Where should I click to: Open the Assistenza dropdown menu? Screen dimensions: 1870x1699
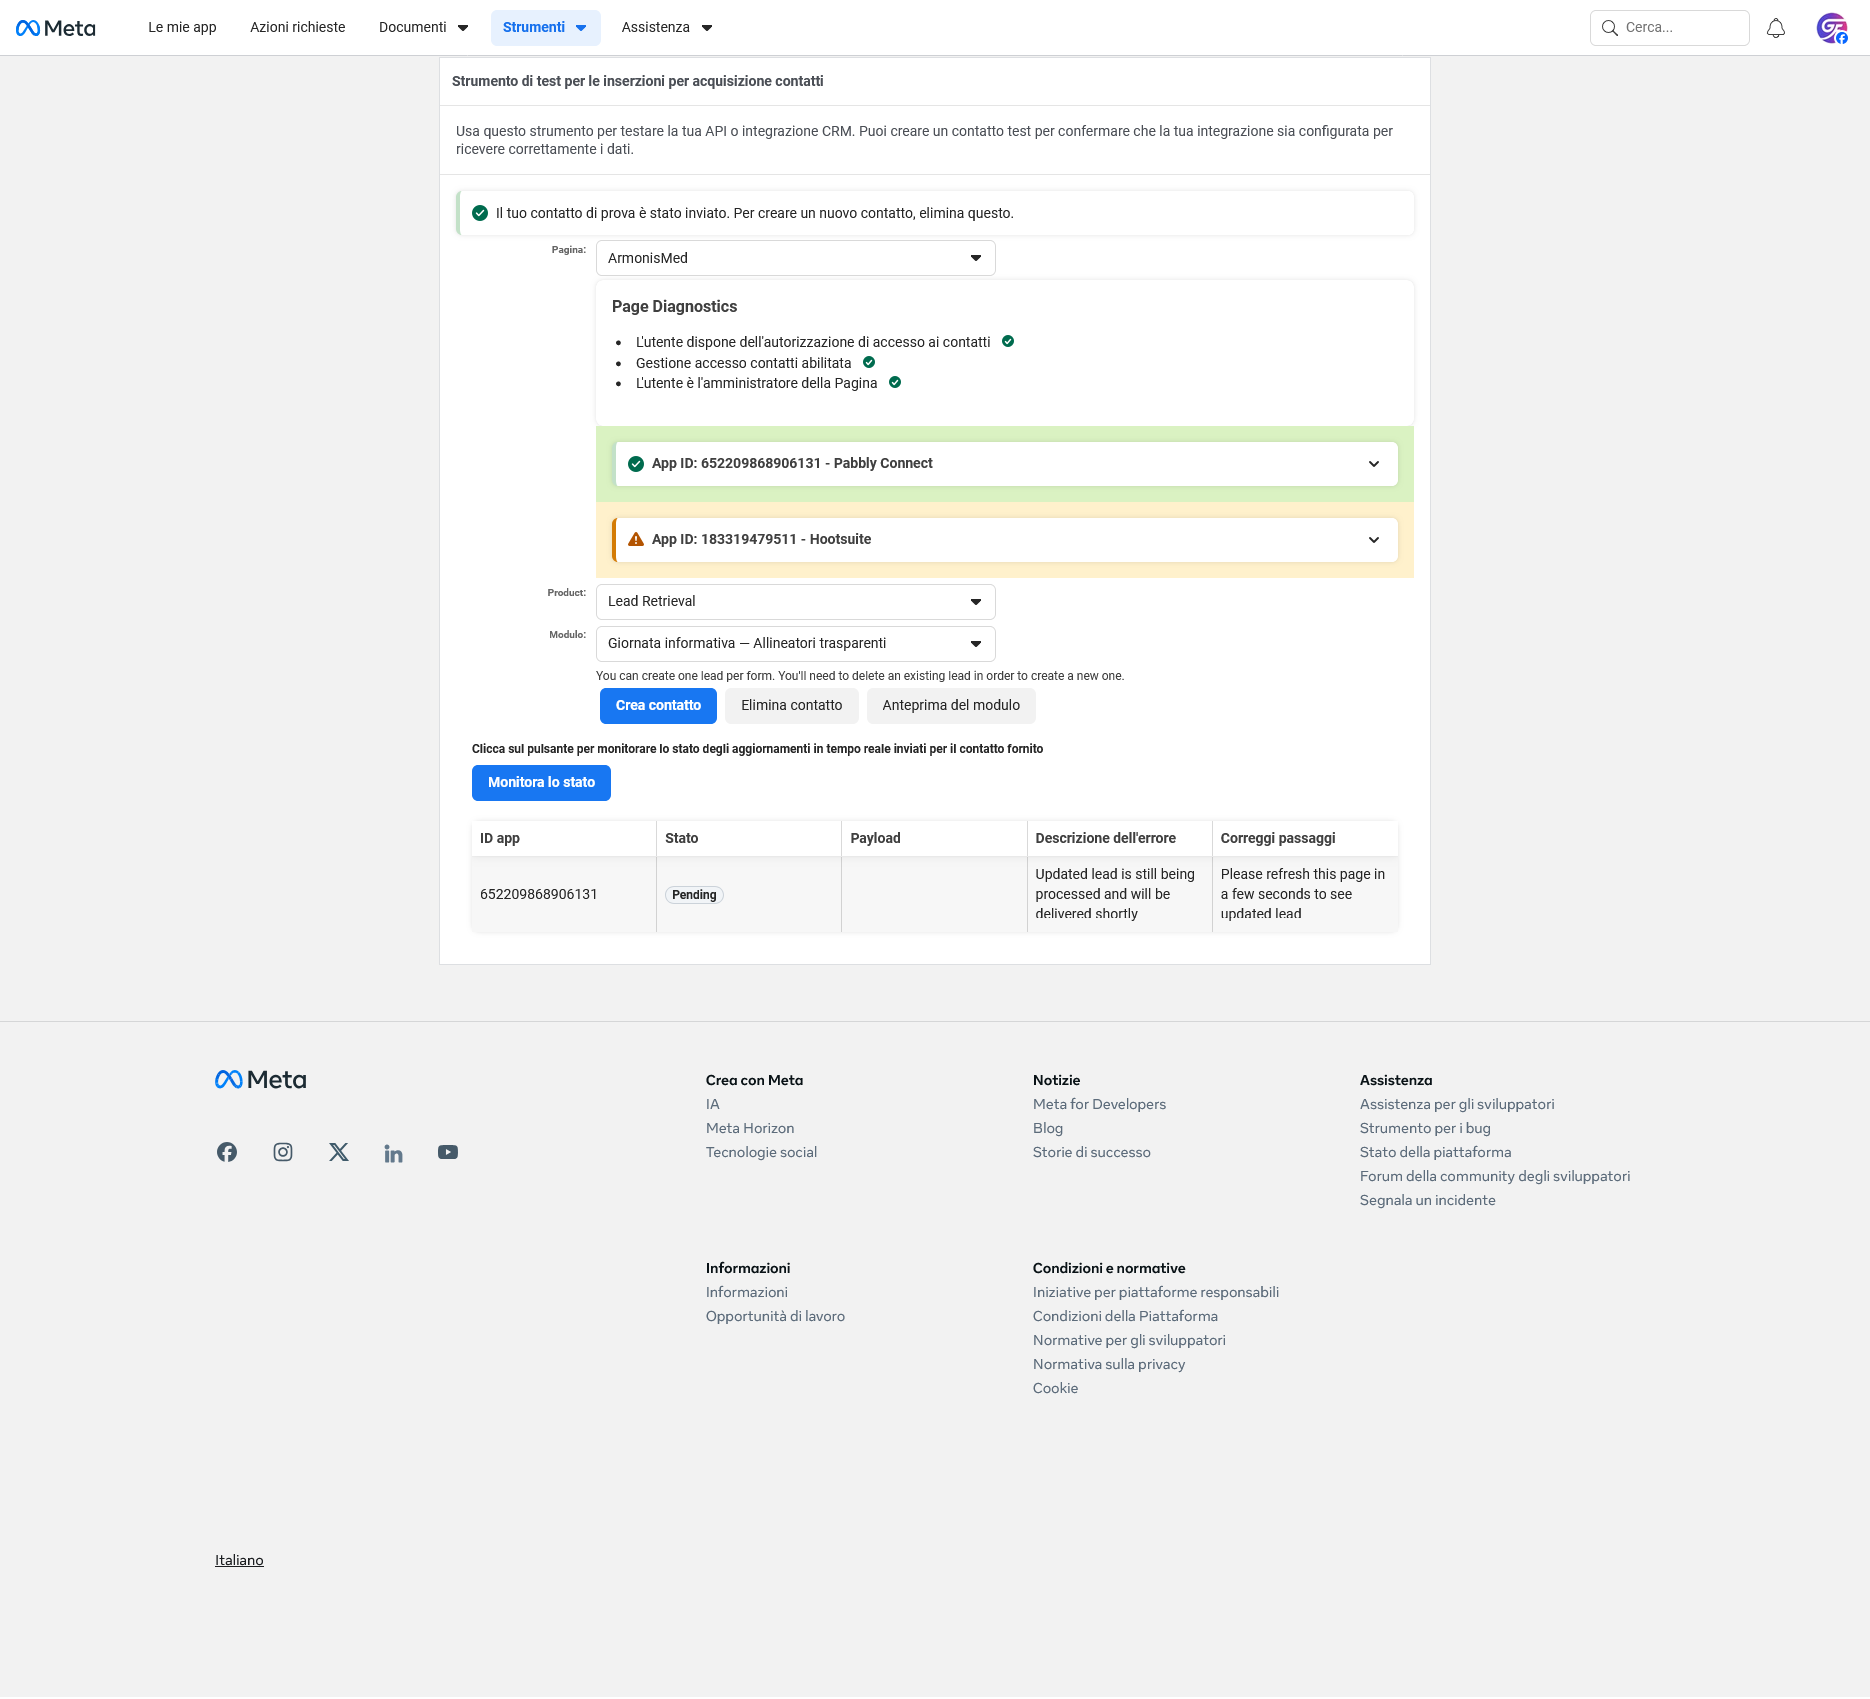[667, 28]
